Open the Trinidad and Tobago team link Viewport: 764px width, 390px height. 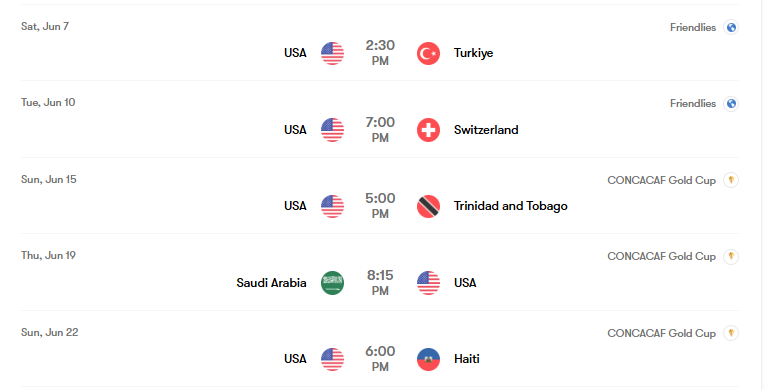pos(511,206)
